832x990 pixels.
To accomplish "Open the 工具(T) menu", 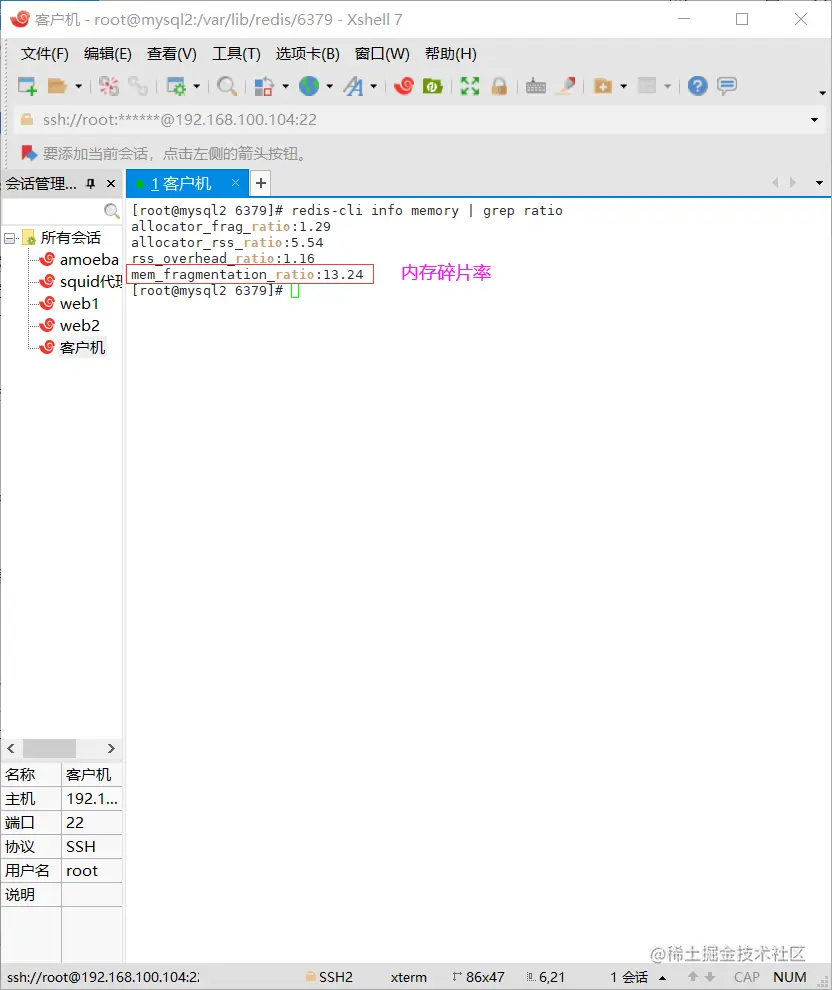I will tap(236, 54).
